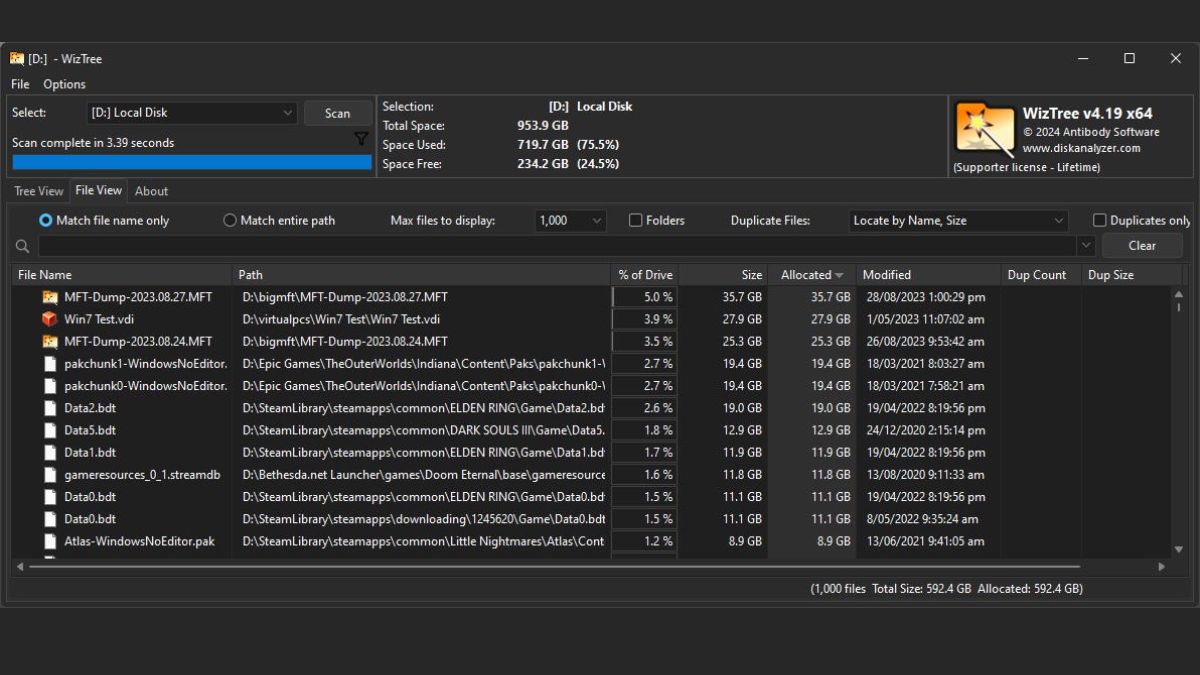
Task: Click the file list's vertical scrollbar up arrow
Action: click(x=1178, y=294)
